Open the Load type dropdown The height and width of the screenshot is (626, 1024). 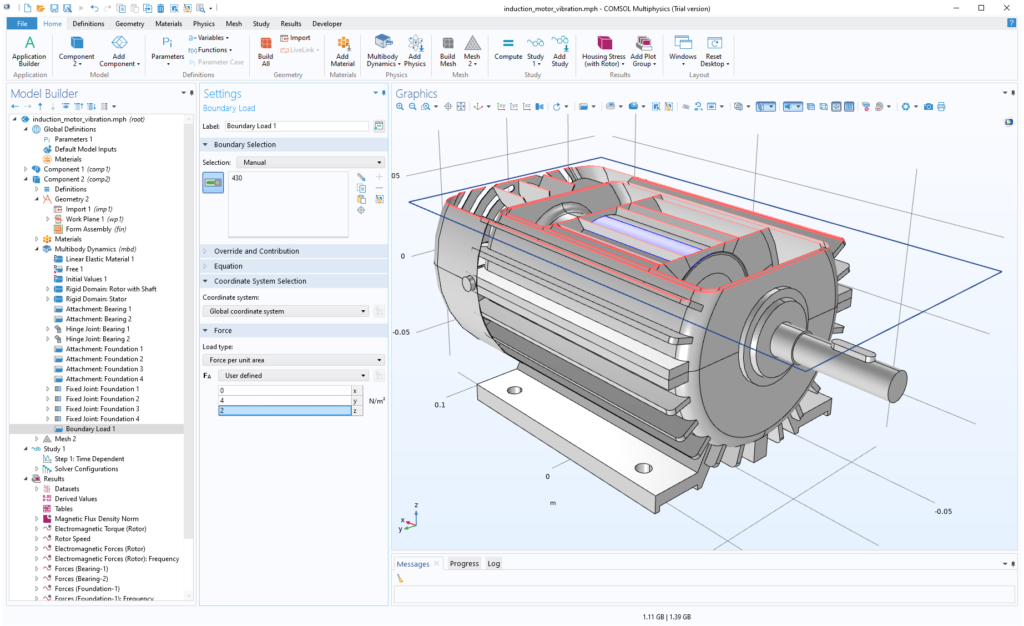point(294,360)
